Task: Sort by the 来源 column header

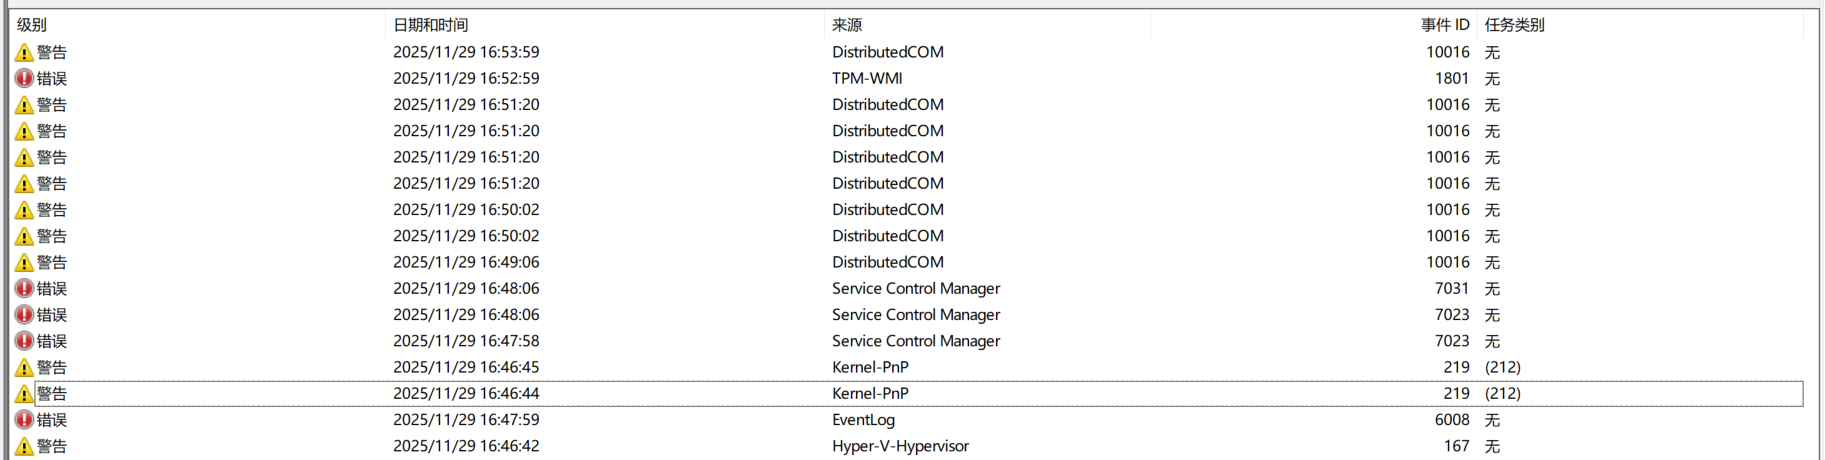Action: 847,25
